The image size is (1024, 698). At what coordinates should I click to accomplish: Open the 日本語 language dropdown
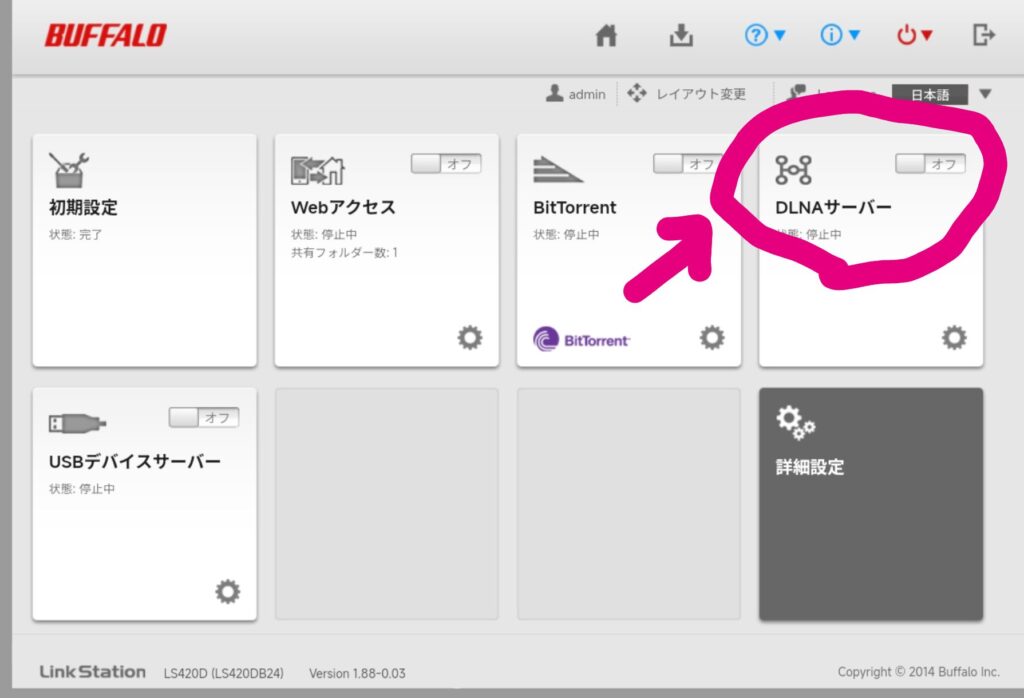point(930,95)
